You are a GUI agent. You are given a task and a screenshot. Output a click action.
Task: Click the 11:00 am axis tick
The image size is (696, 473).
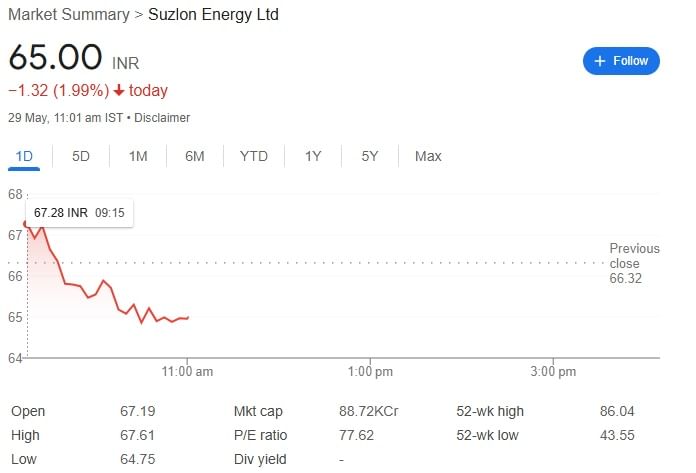(187, 371)
